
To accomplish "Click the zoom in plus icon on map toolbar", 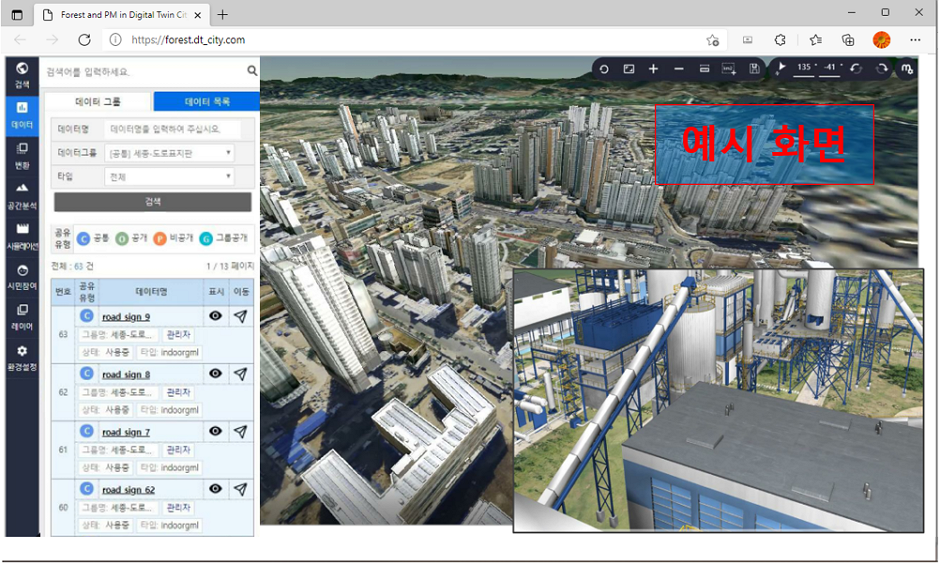I will point(653,68).
